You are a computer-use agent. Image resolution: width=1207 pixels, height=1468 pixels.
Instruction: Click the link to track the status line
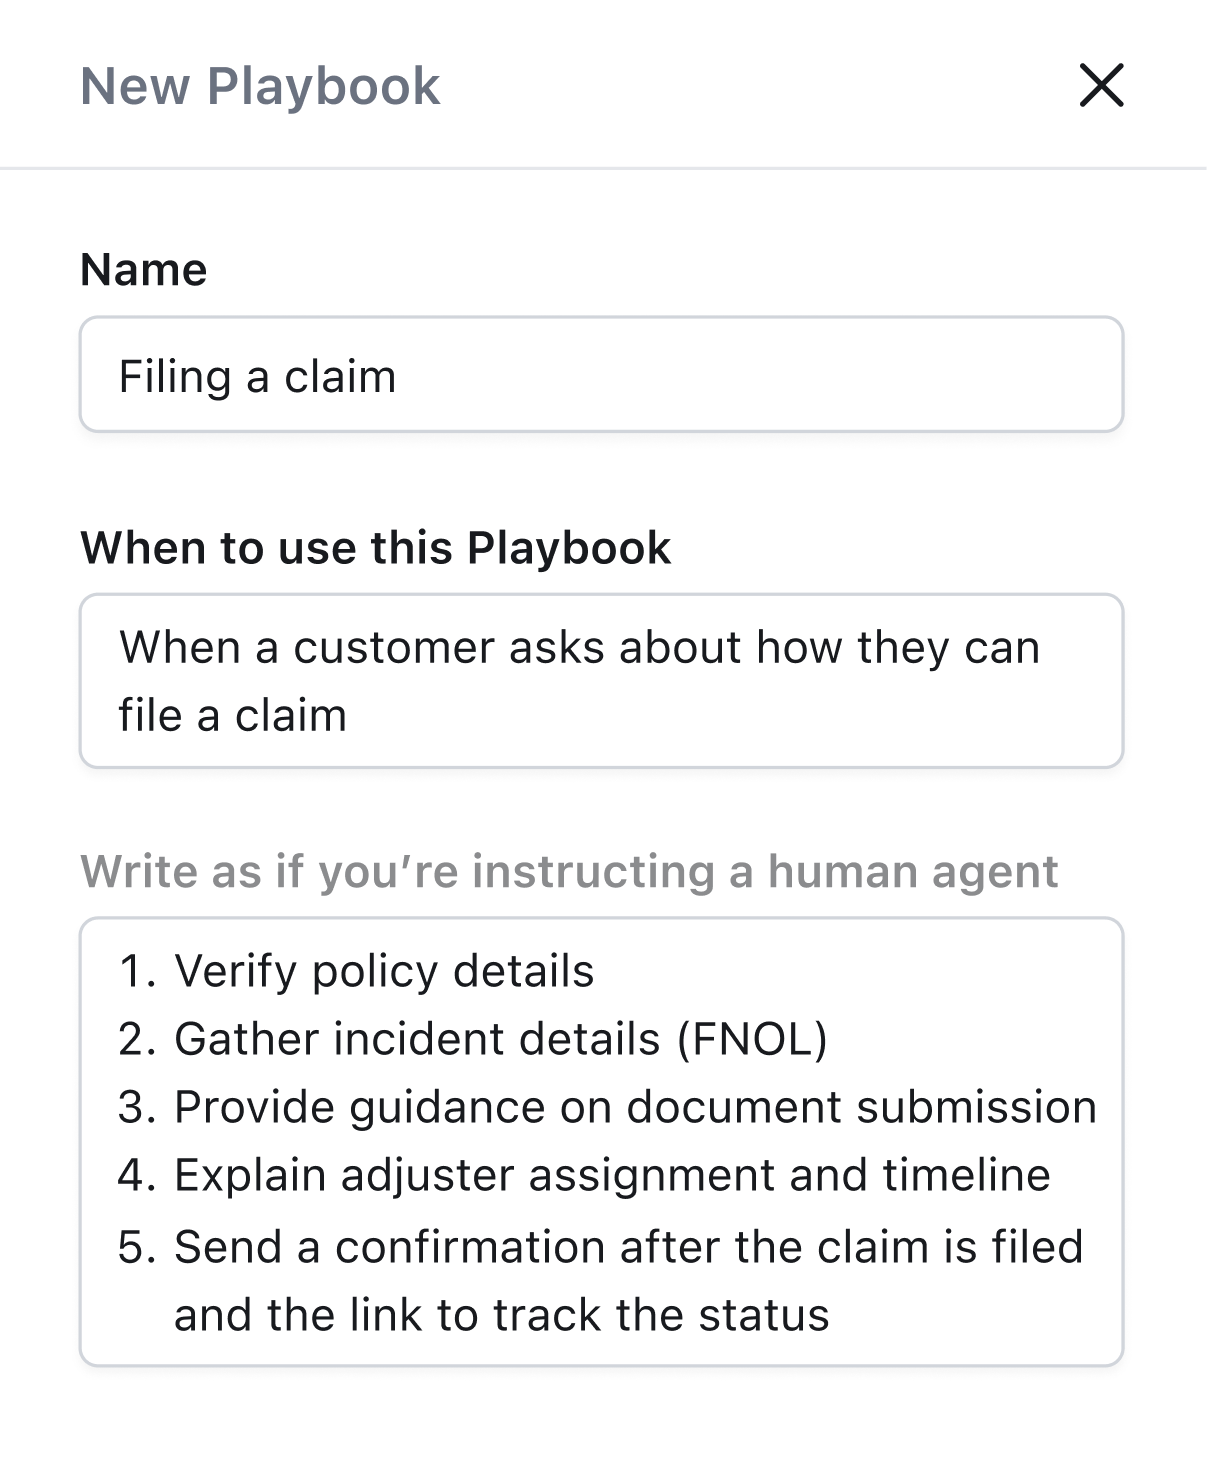(501, 1315)
